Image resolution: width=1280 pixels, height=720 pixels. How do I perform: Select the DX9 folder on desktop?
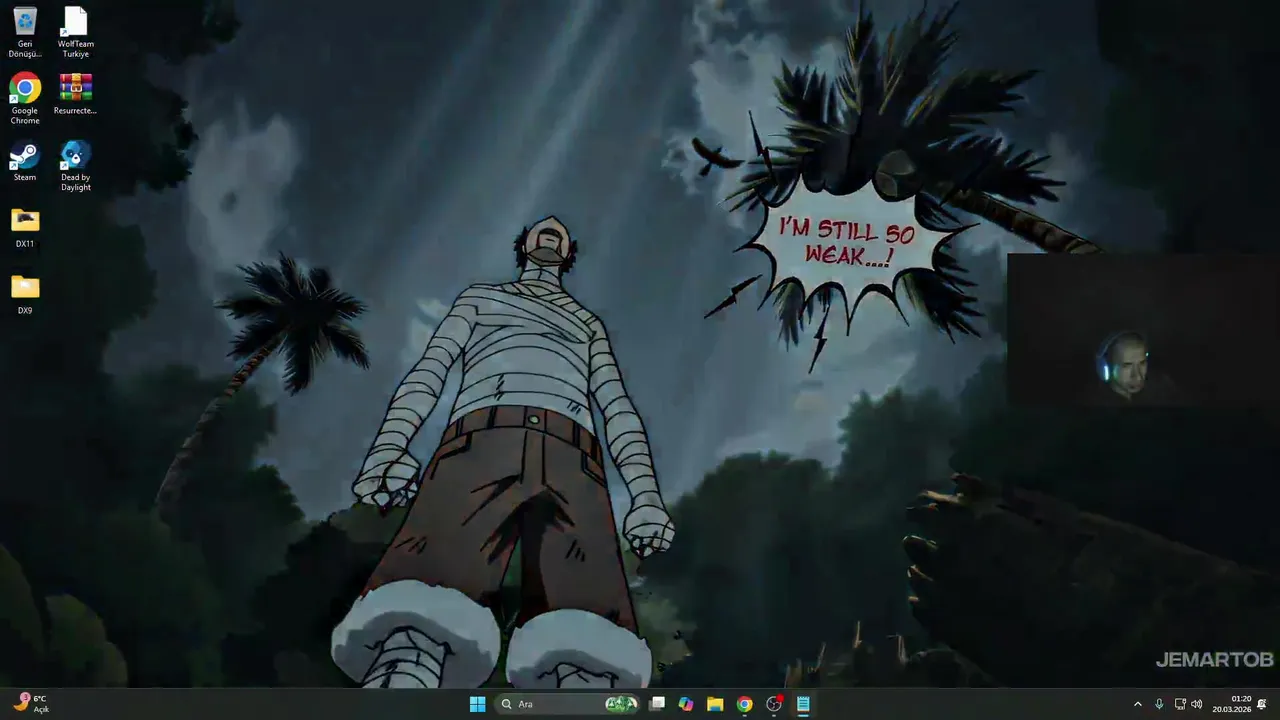[25, 294]
